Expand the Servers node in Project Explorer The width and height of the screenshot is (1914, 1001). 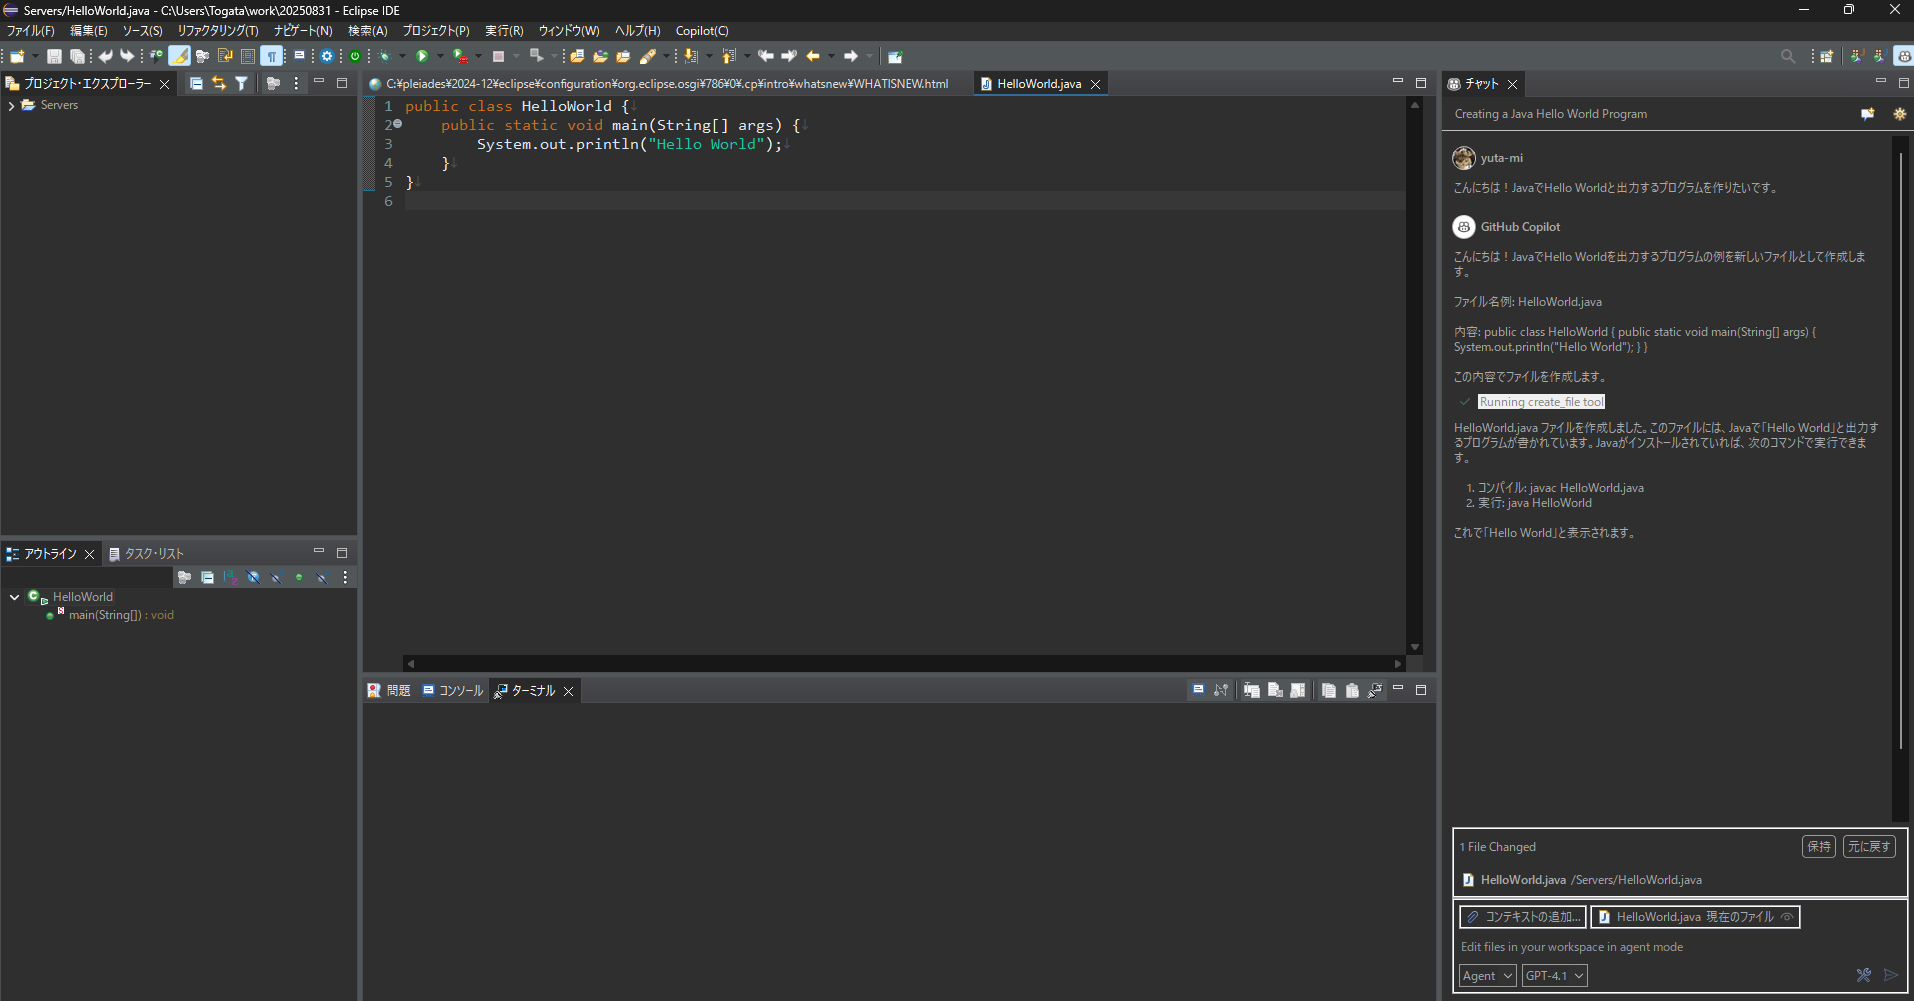coord(13,105)
